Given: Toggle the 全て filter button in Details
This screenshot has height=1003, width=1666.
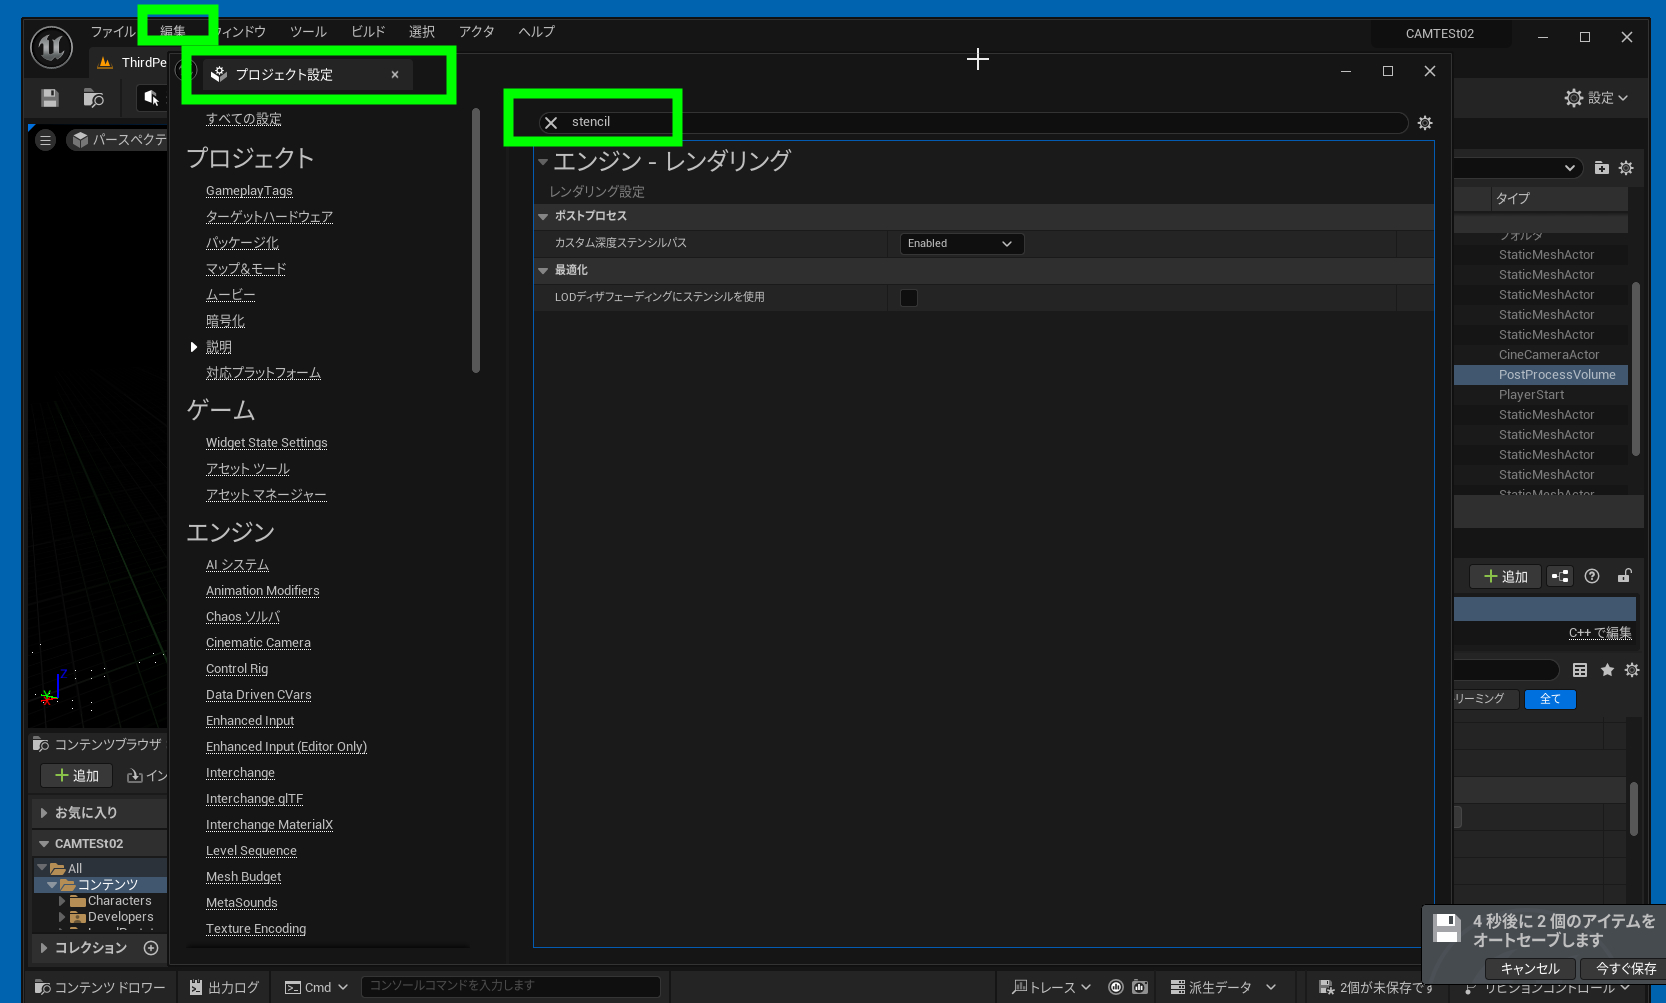Looking at the screenshot, I should coord(1549,699).
